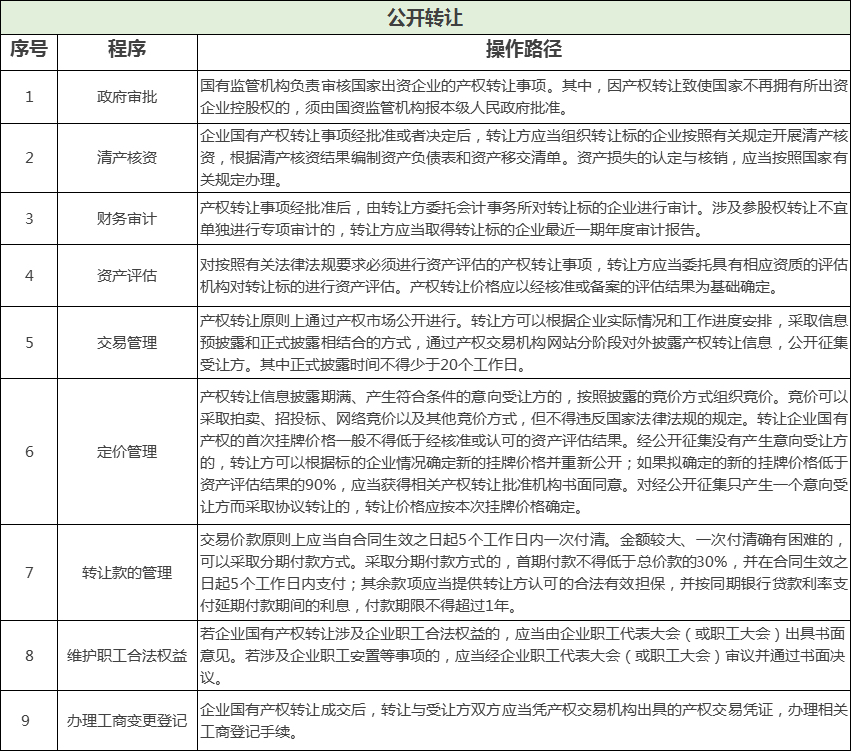Select the 程序 column header
Image resolution: width=851 pixels, height=751 pixels.
point(127,50)
